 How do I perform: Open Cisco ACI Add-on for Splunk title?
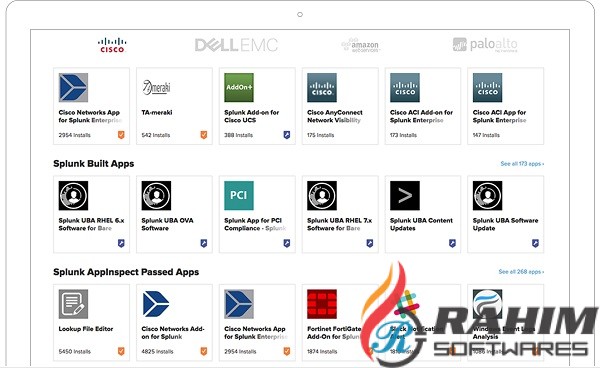click(x=421, y=116)
